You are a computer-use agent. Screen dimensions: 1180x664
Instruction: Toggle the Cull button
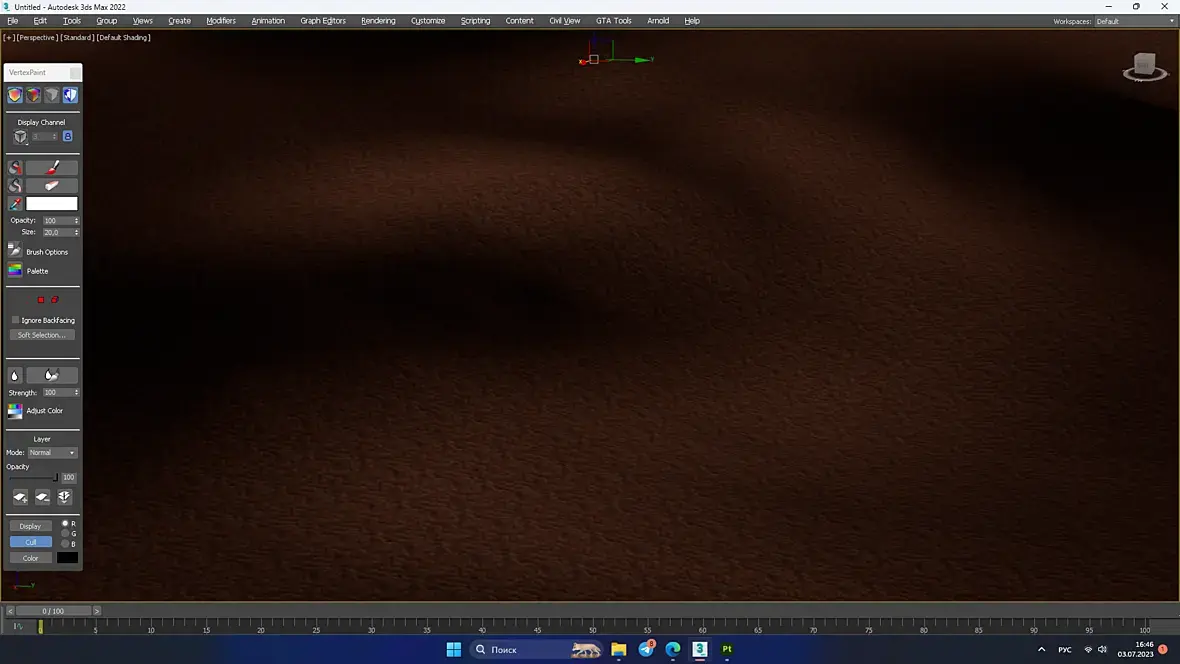click(x=30, y=542)
